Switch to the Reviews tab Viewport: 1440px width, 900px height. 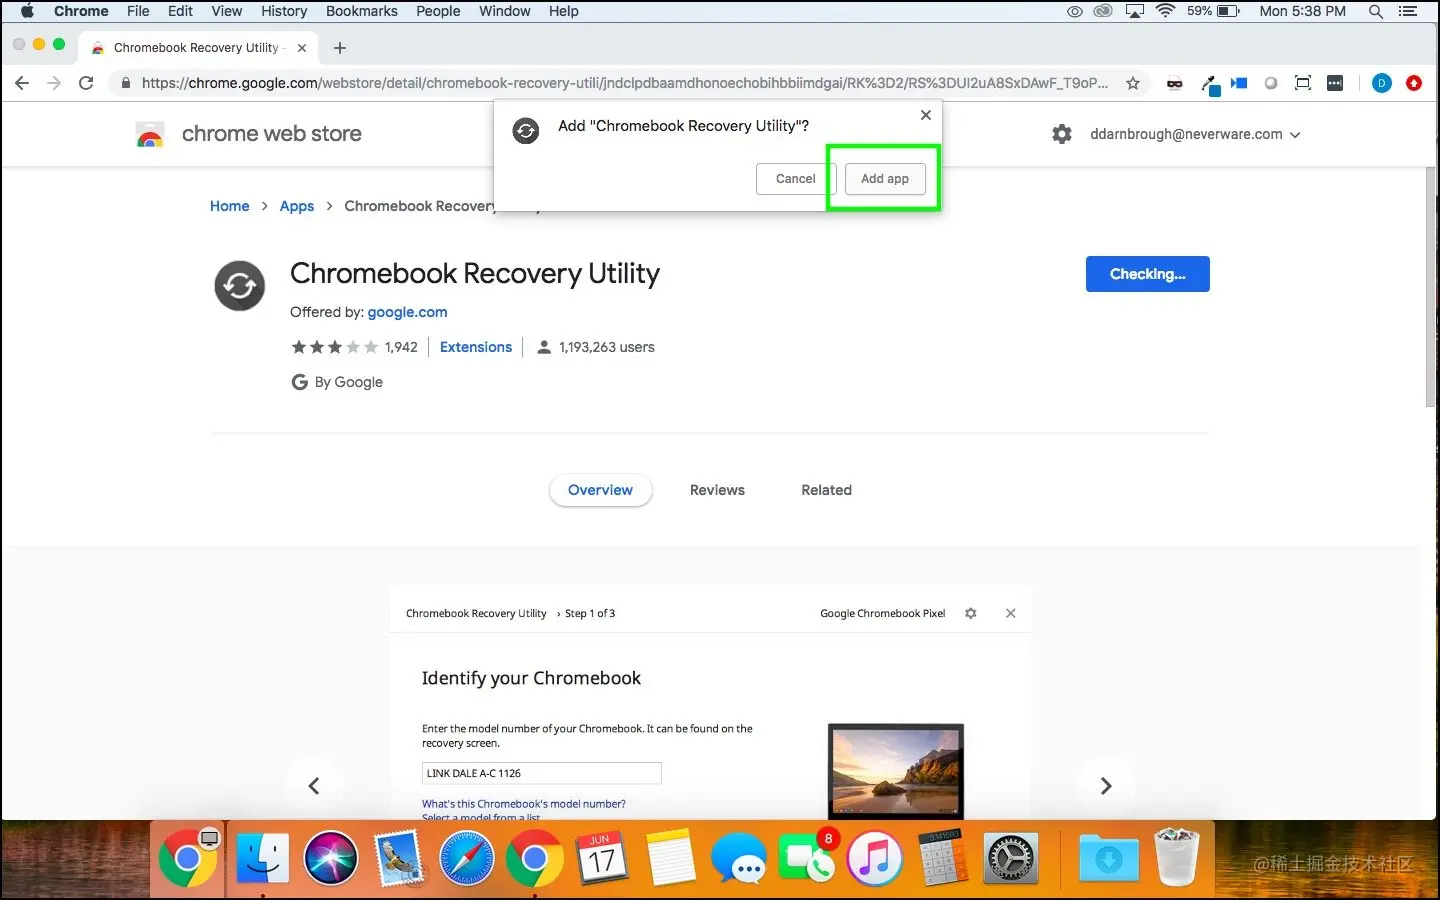[x=717, y=490]
